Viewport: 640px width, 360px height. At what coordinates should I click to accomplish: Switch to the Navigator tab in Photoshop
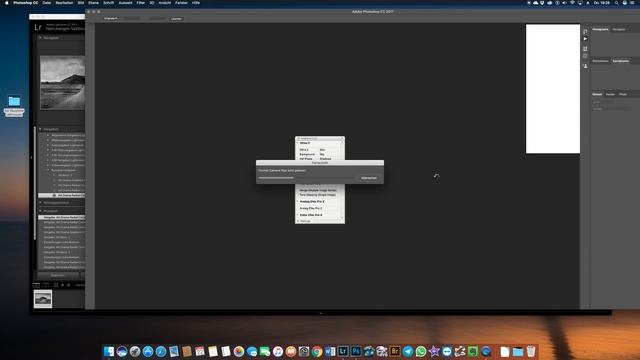[619, 29]
